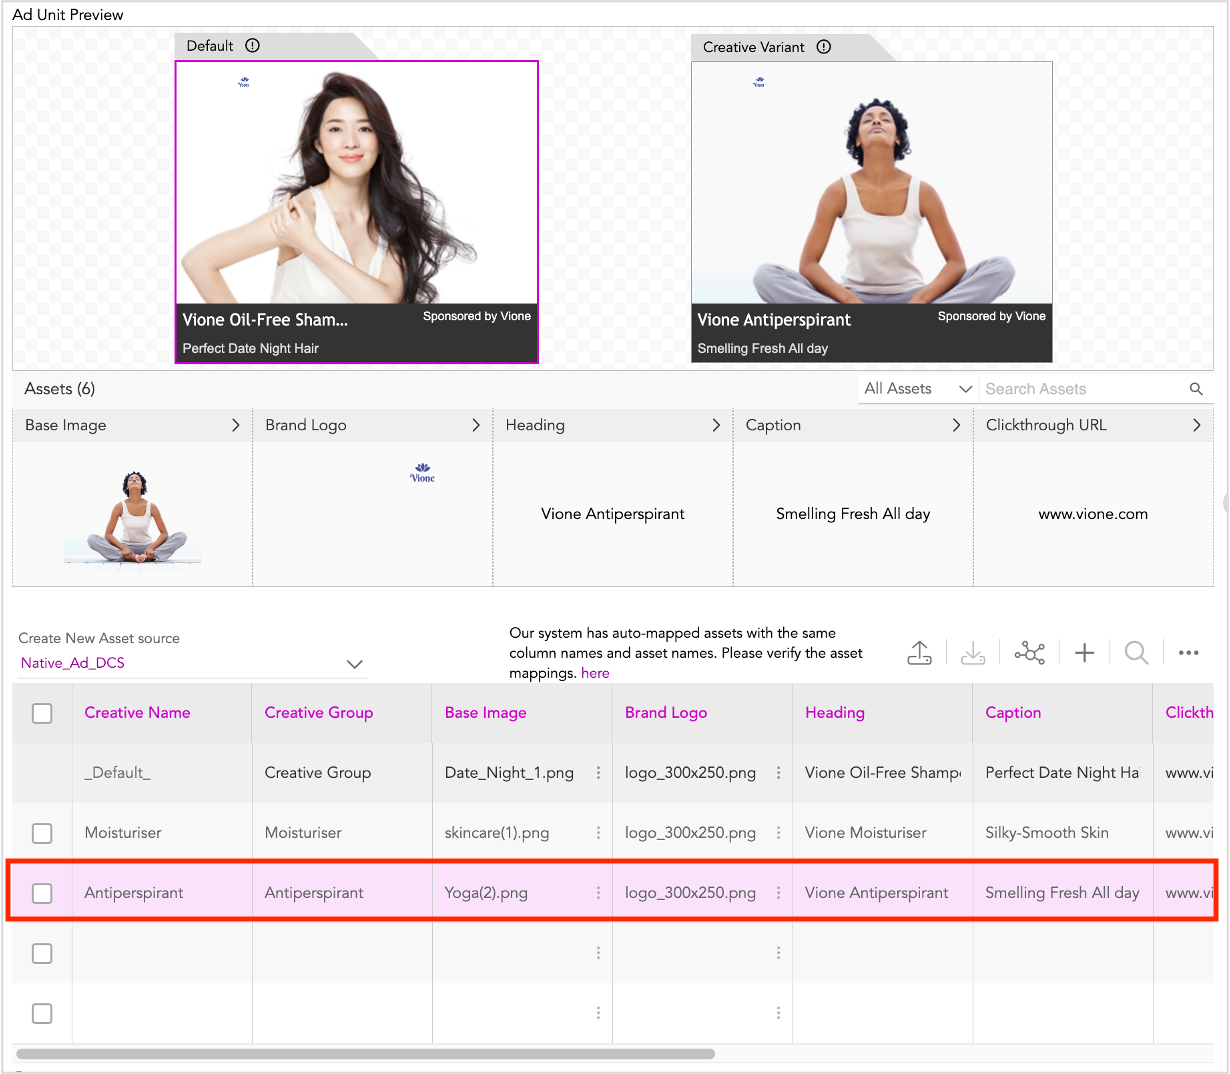
Task: Open the Native_Ad_DCS asset source dropdown
Action: point(191,663)
